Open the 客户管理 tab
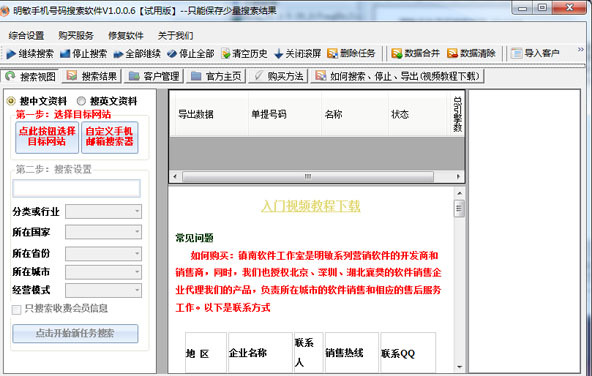This screenshot has width=592, height=376. click(154, 76)
